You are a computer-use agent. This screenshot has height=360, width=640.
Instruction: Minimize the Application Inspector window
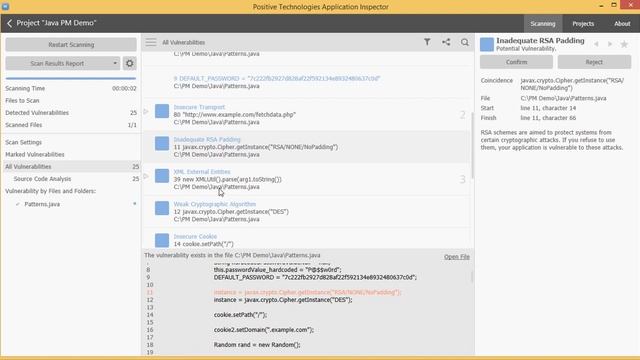[x=601, y=6]
